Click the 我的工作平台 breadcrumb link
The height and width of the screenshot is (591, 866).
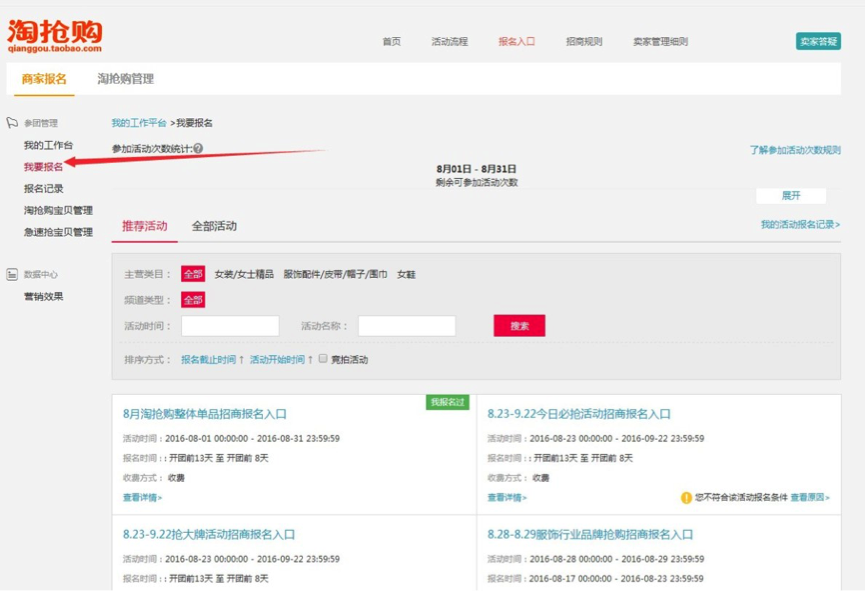click(139, 123)
